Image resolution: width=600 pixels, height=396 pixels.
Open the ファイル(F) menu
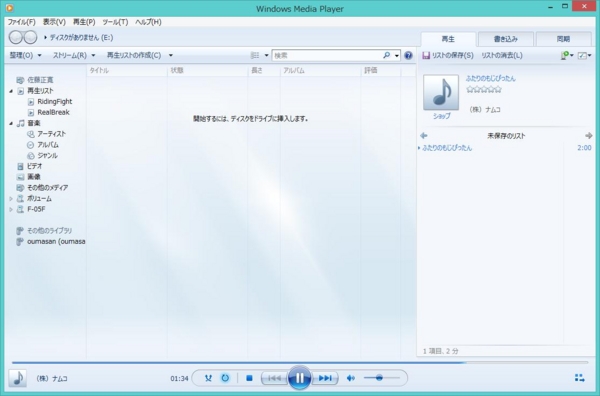click(x=21, y=22)
